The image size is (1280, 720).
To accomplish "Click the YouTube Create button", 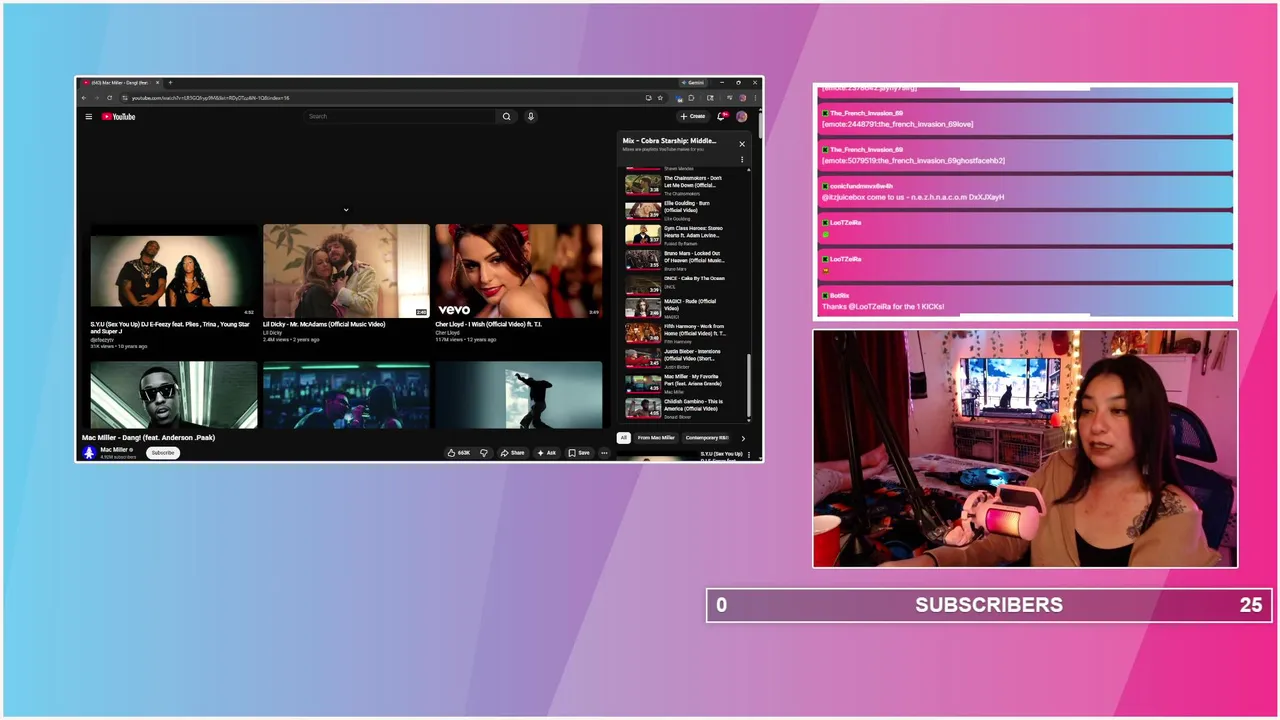I will coord(693,116).
